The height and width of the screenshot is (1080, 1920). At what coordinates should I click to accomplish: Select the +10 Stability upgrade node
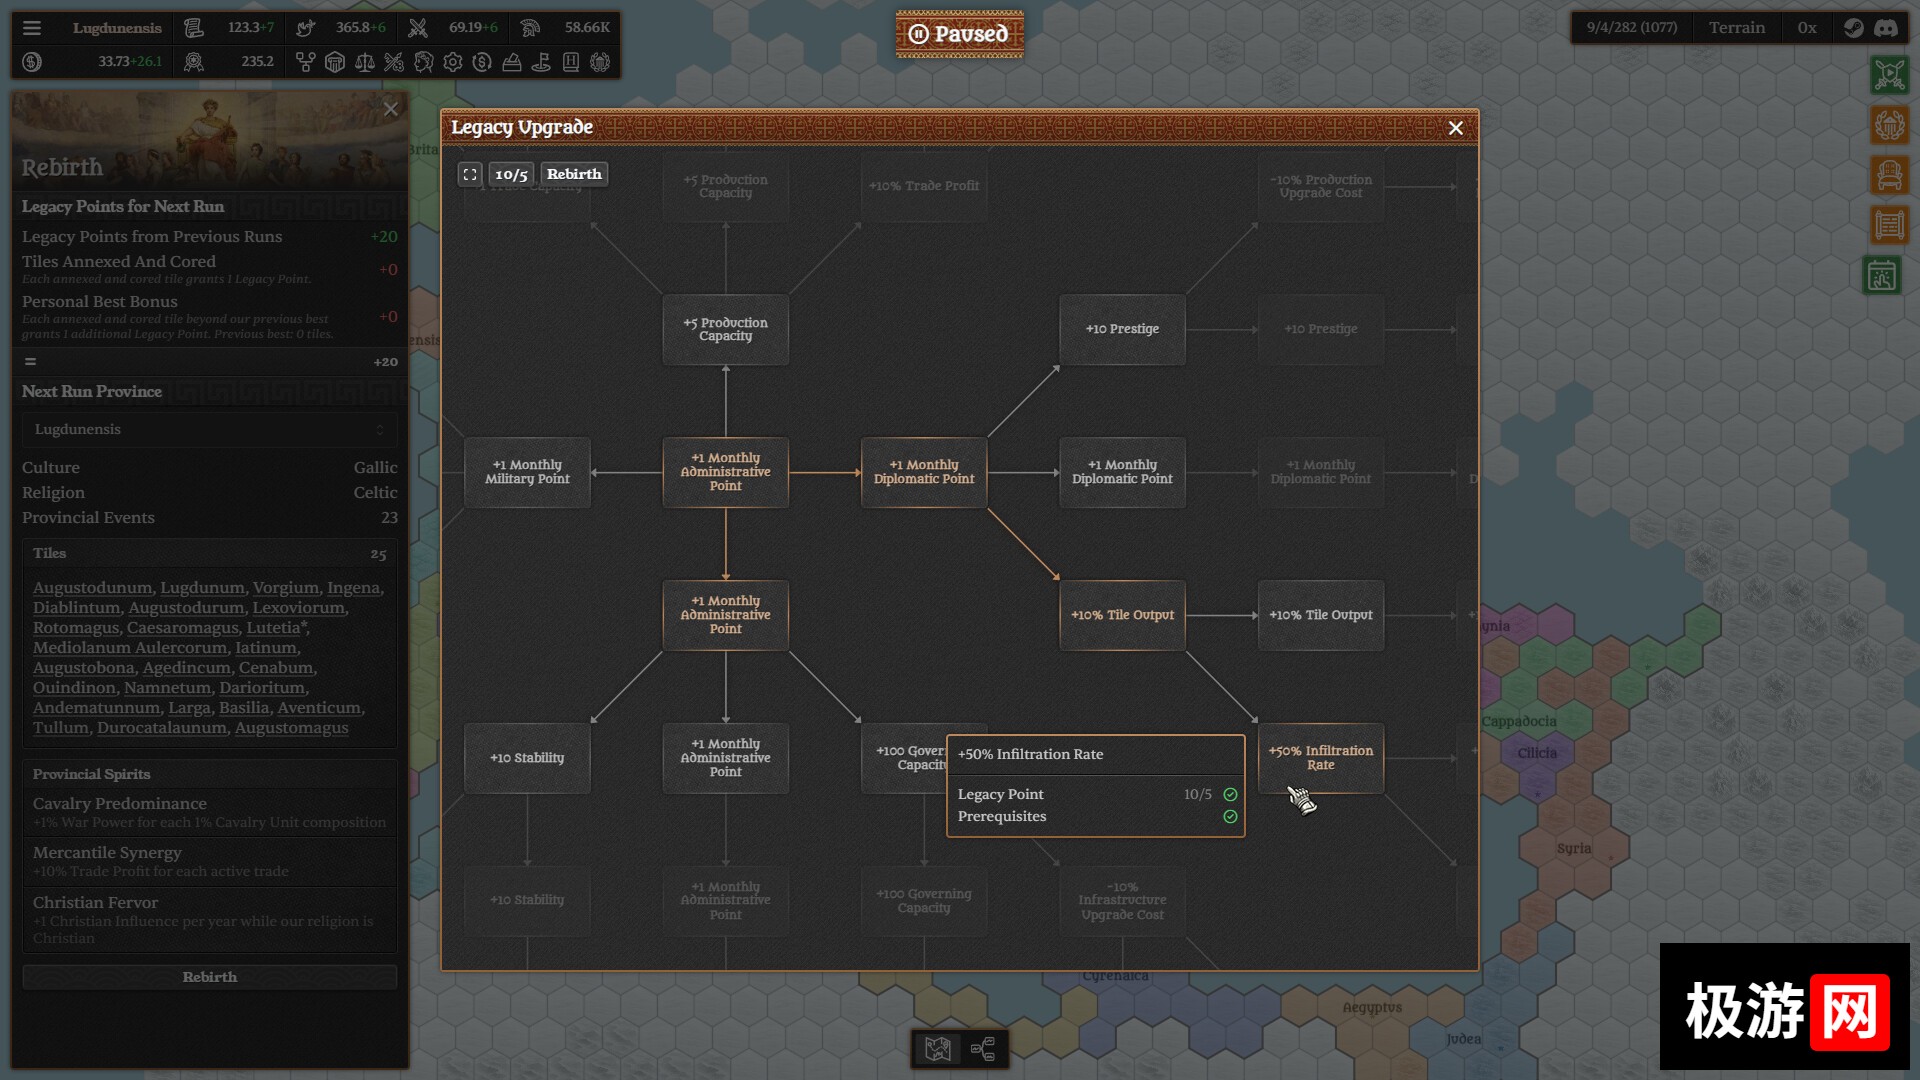pos(527,758)
